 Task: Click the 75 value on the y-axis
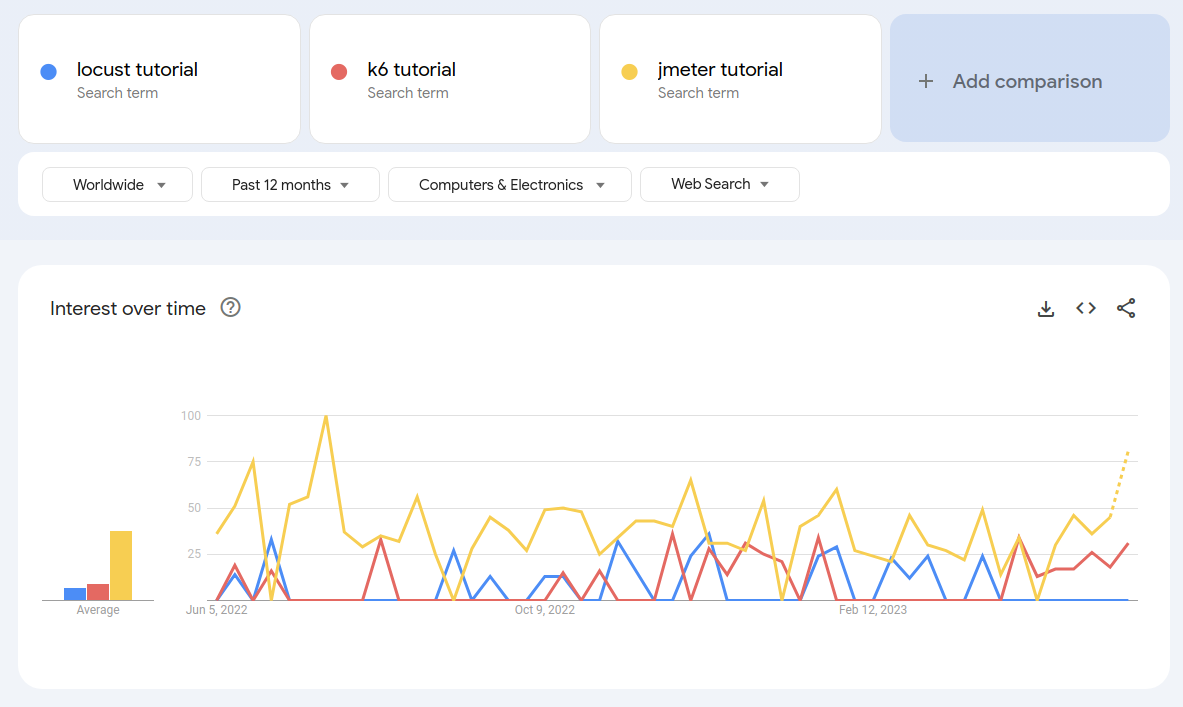194,462
